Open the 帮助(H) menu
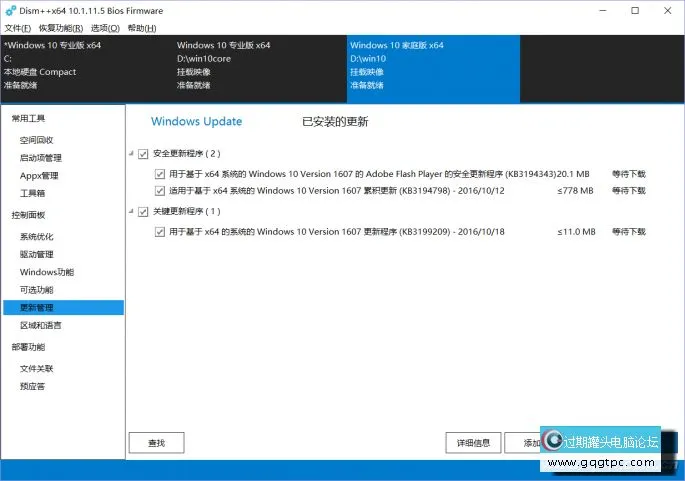 (x=142, y=28)
